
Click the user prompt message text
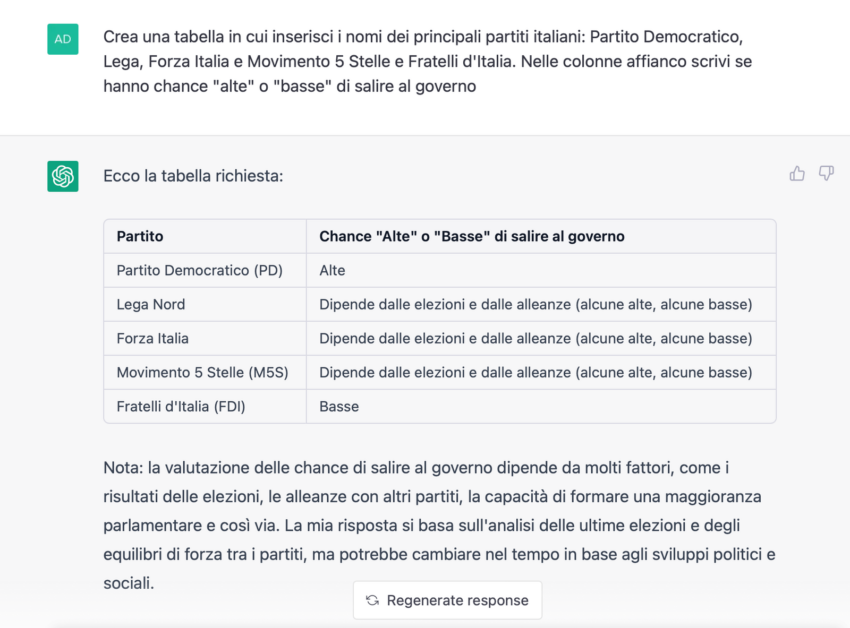[428, 61]
